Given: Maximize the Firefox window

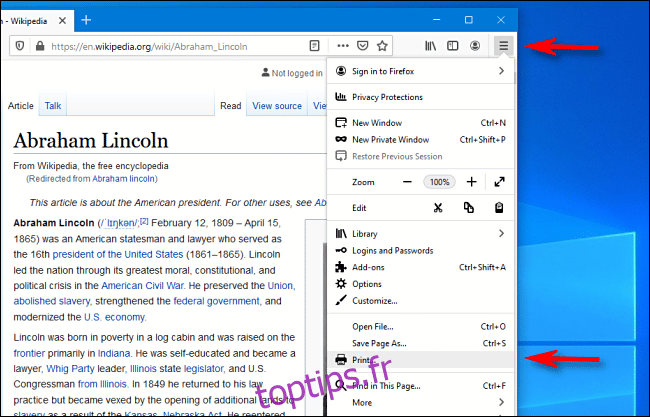Looking at the screenshot, I should click(x=468, y=20).
